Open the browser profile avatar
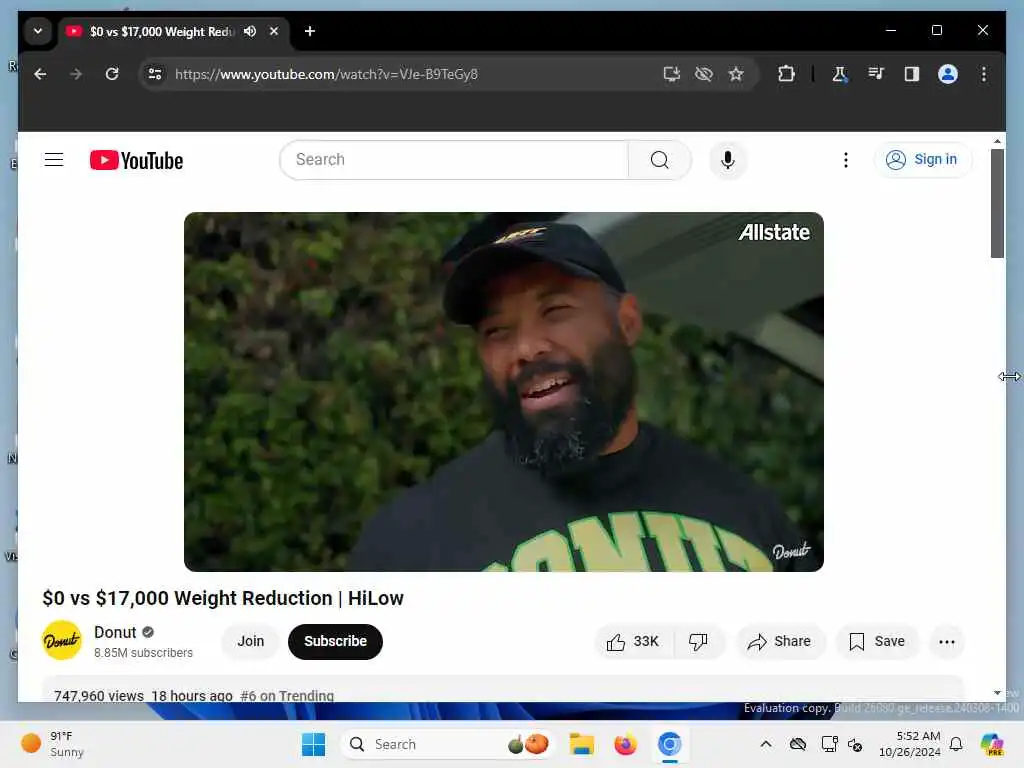Image resolution: width=1024 pixels, height=768 pixels. coord(948,74)
